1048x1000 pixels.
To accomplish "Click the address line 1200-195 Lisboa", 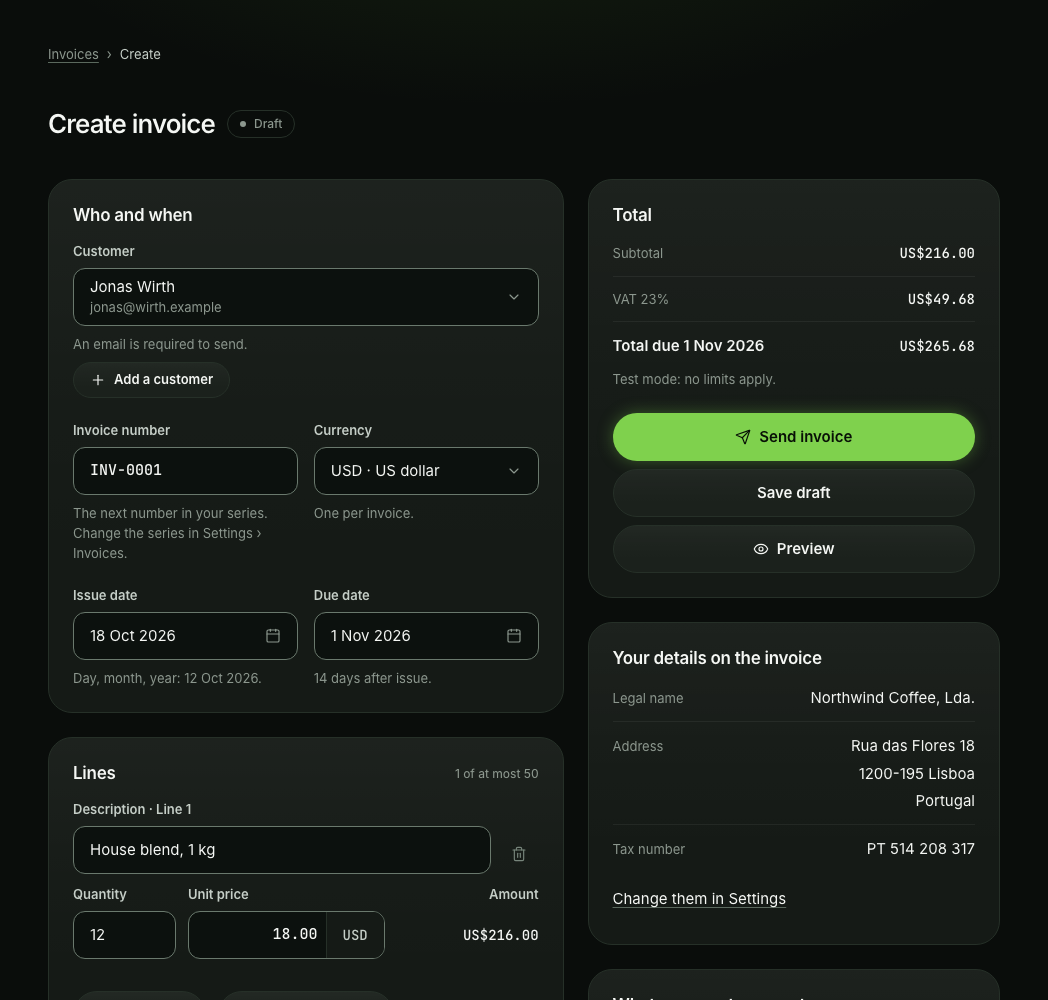I will click(916, 773).
